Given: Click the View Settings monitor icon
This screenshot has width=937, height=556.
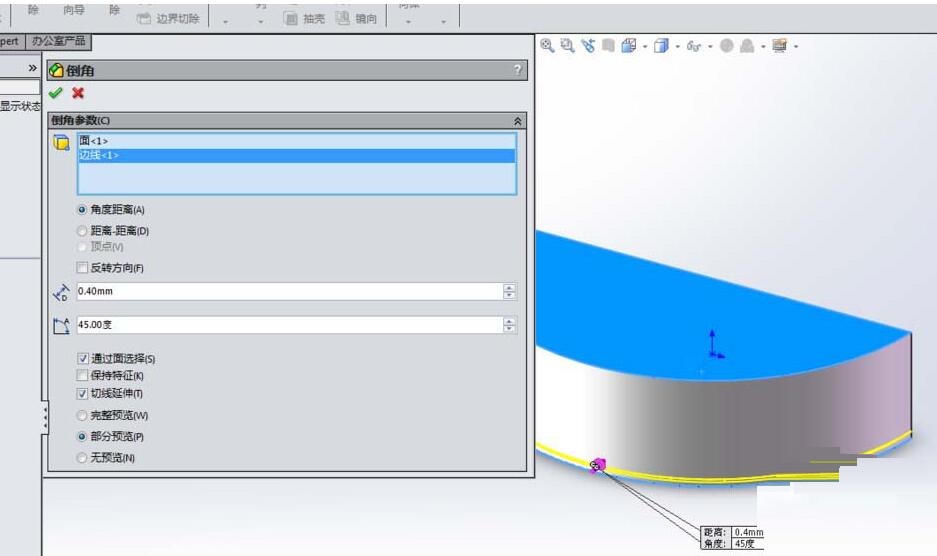Looking at the screenshot, I should pyautogui.click(x=779, y=45).
